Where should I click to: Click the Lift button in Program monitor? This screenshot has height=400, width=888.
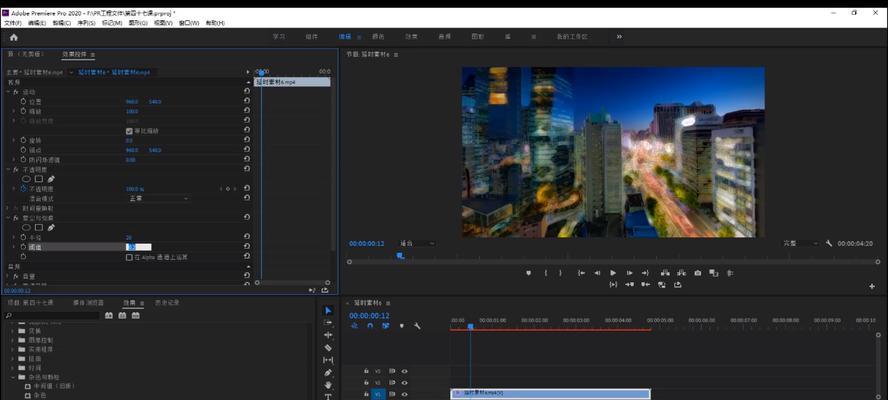coord(665,273)
